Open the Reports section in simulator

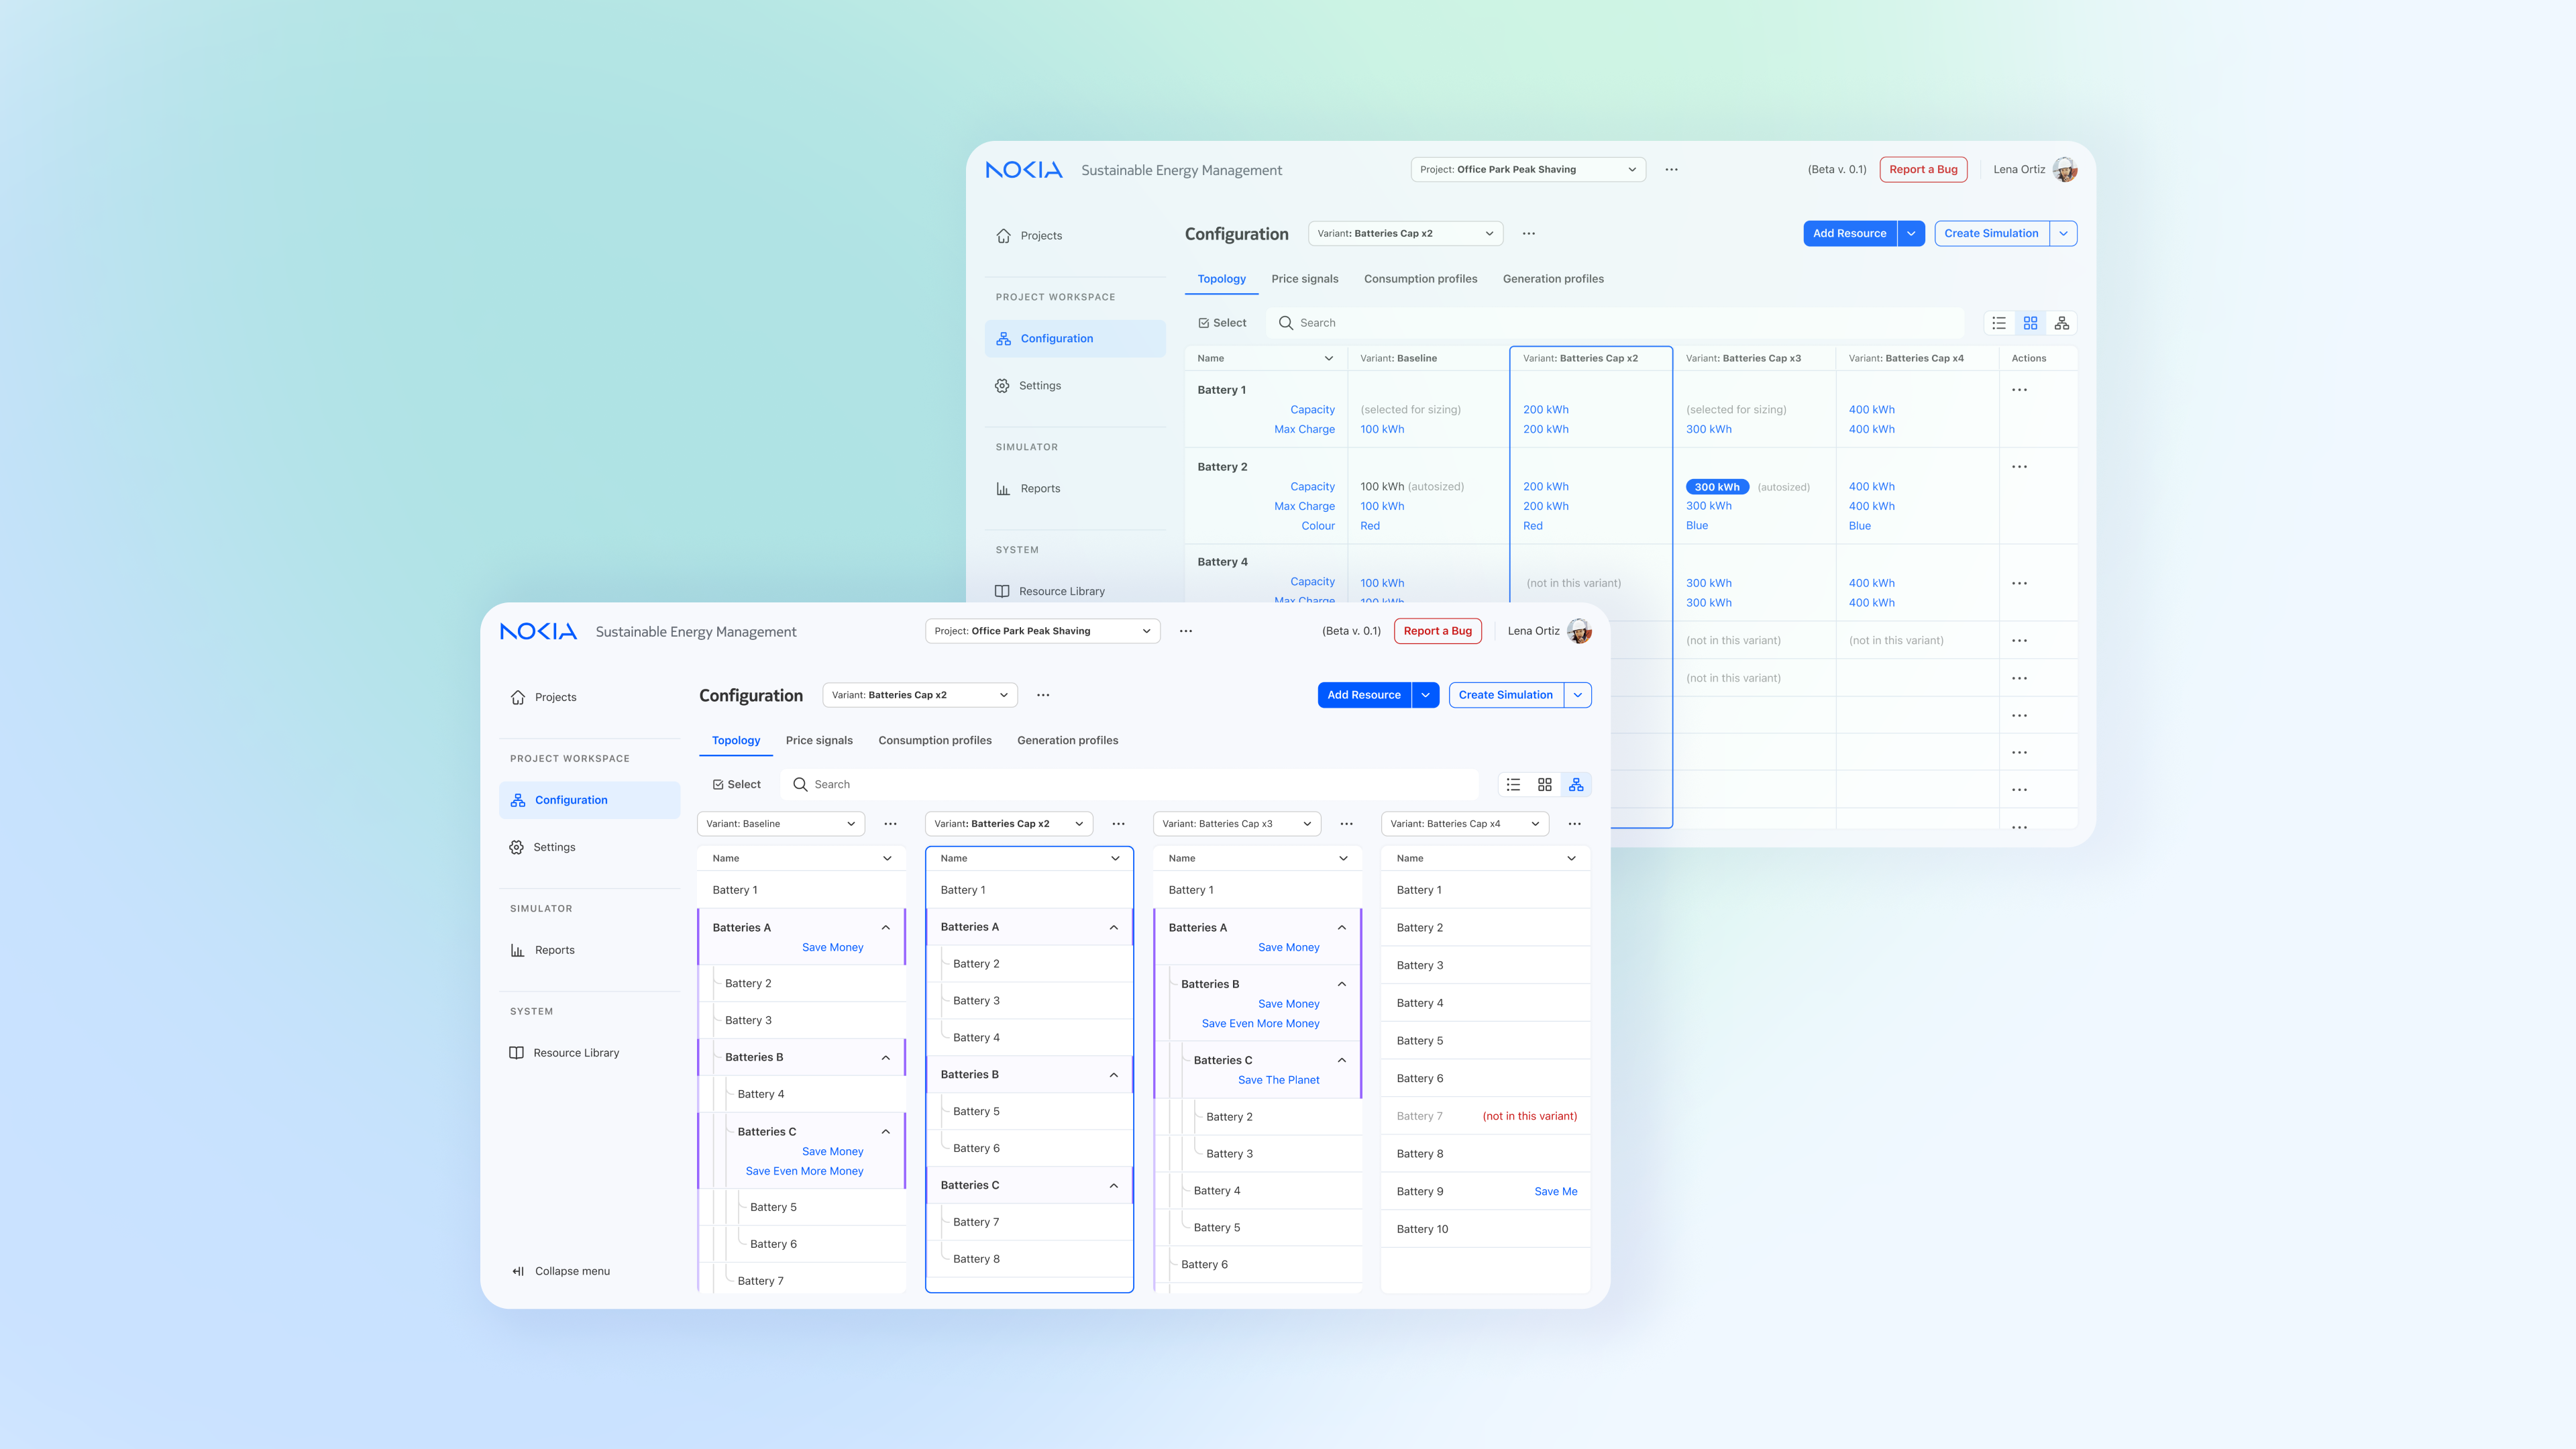[553, 950]
